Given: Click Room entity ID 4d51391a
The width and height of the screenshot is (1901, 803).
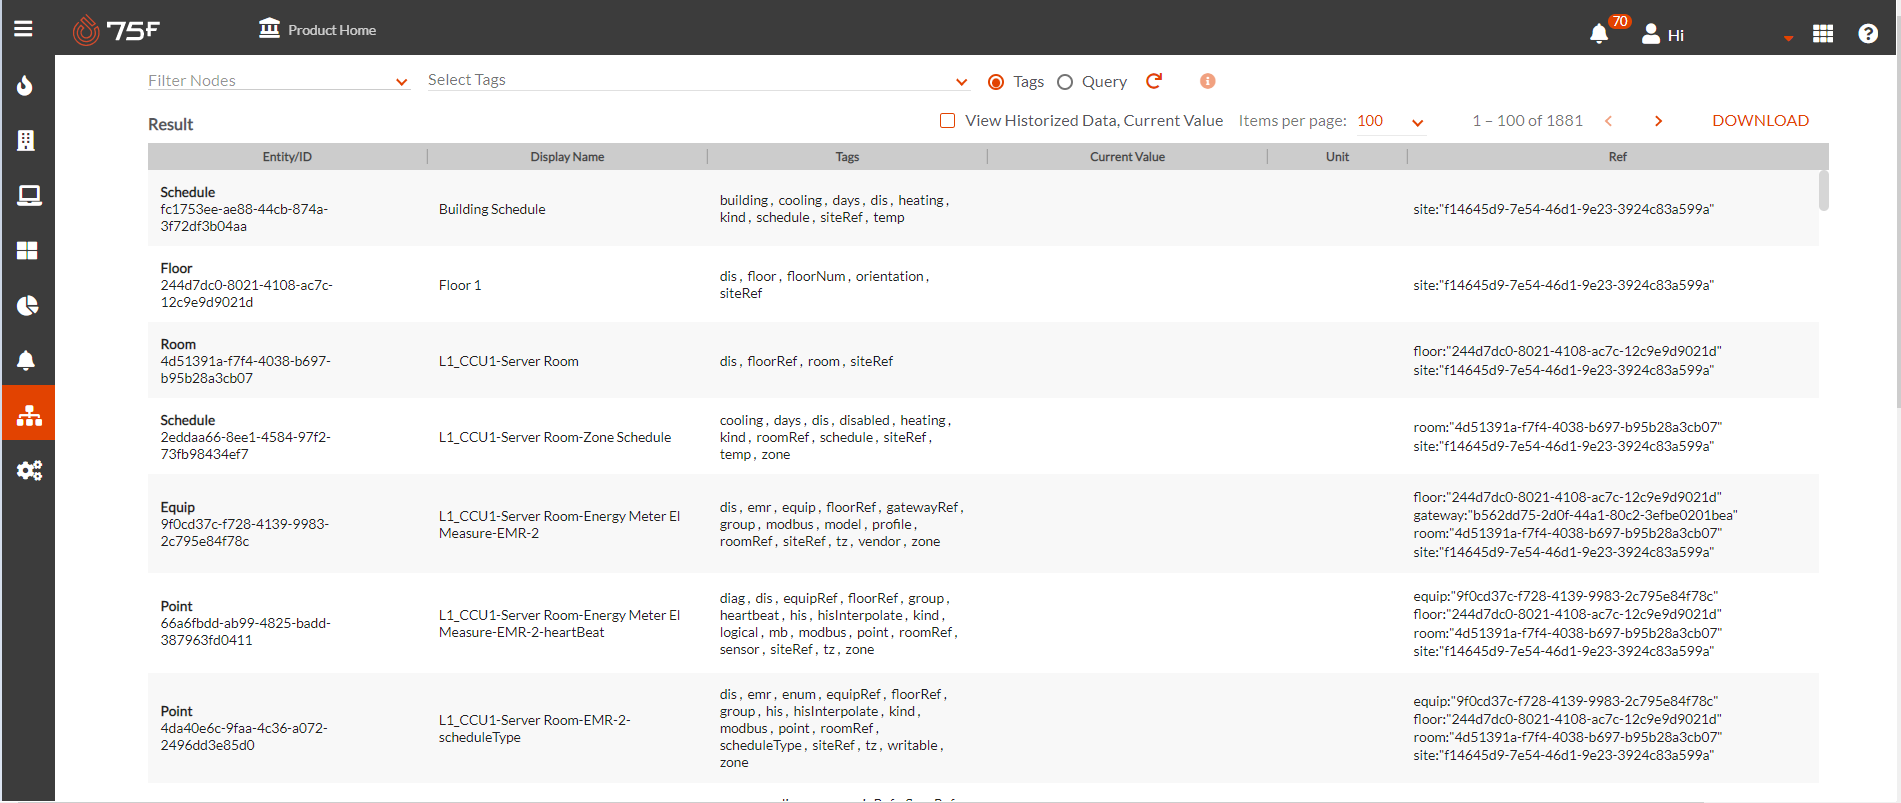Looking at the screenshot, I should (245, 370).
